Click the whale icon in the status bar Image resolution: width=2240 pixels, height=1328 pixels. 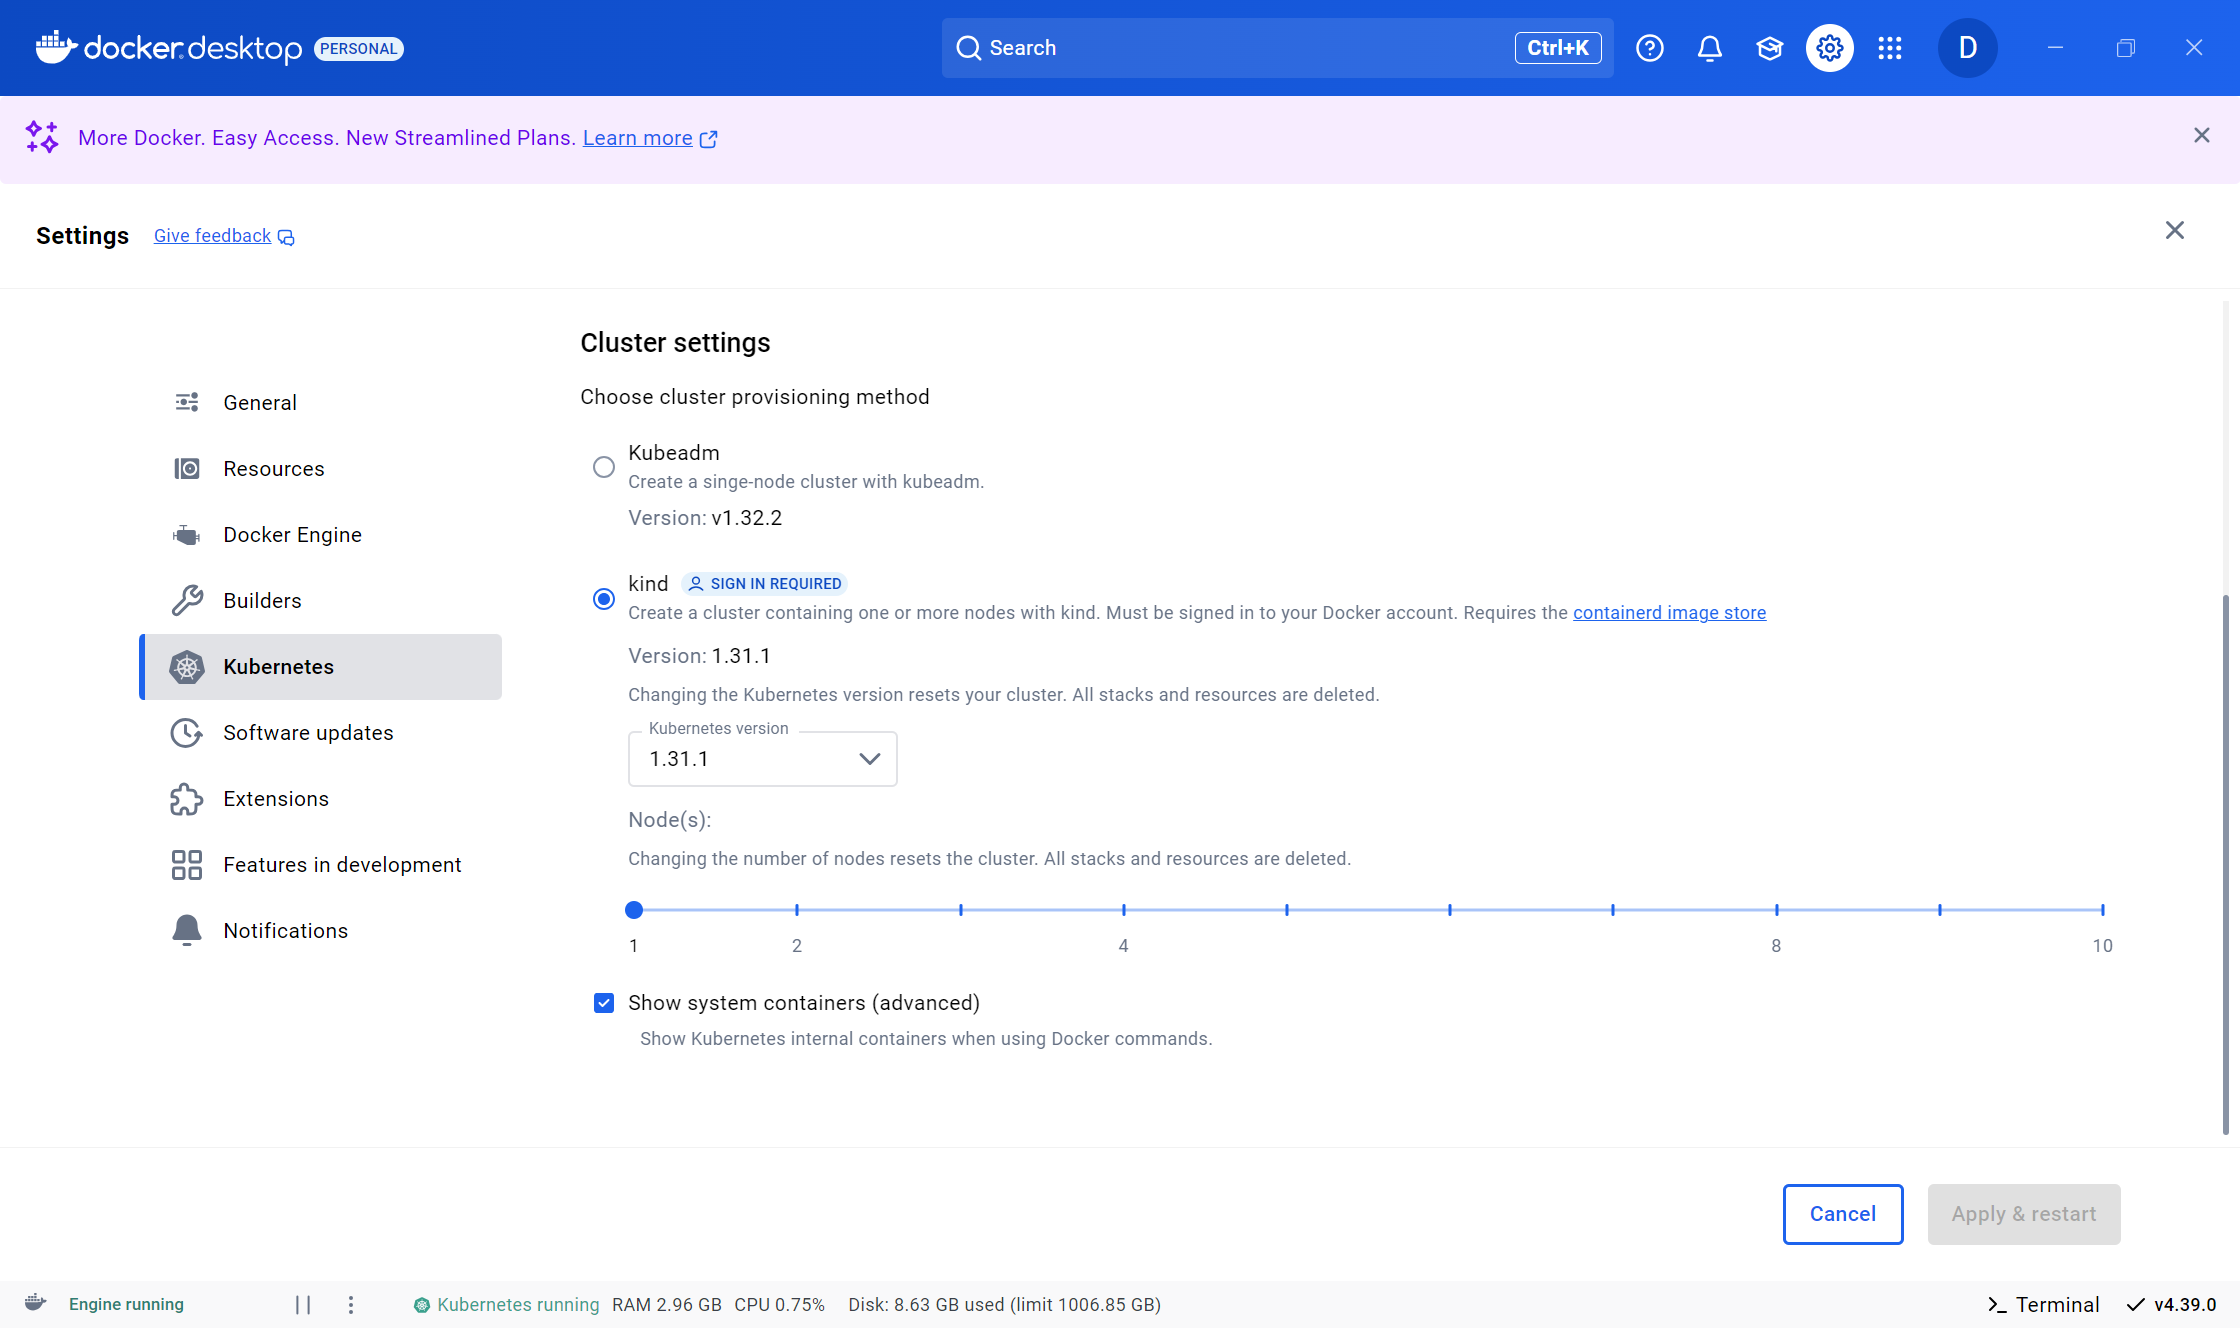pos(35,1303)
